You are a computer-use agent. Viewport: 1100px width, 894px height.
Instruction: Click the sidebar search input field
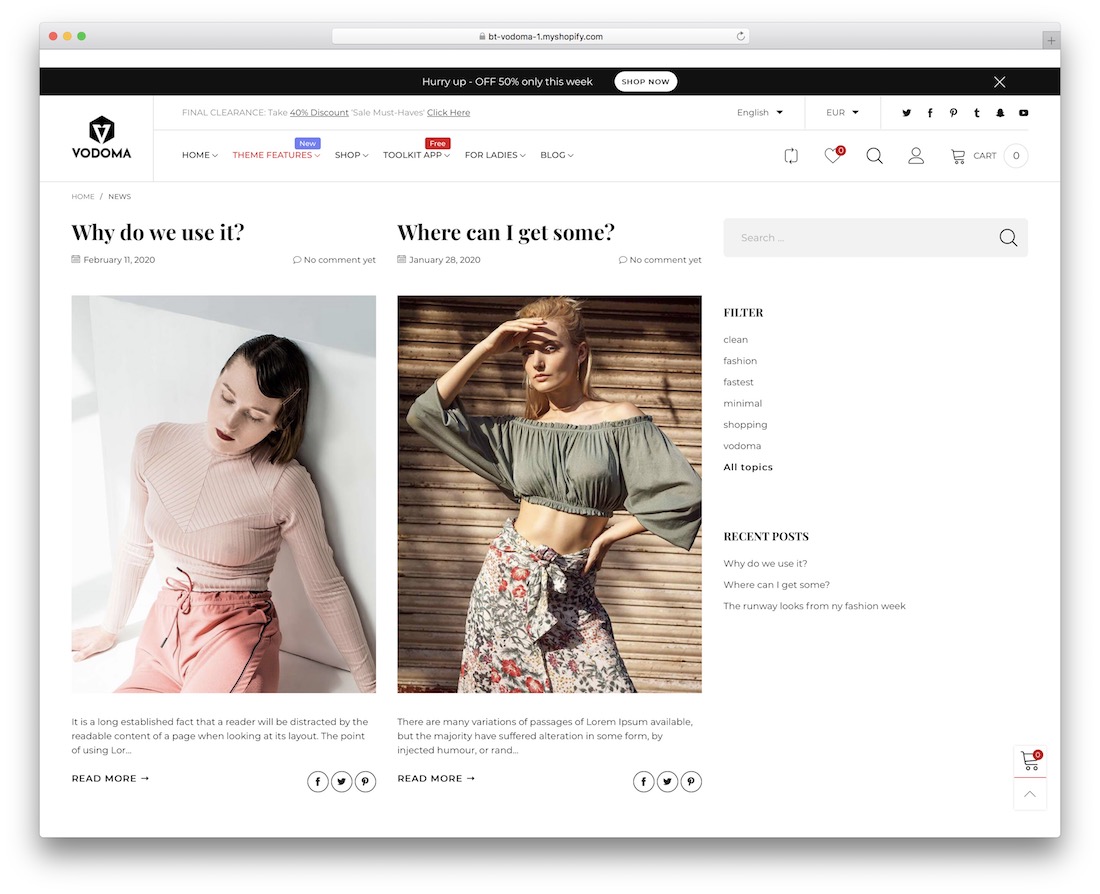coord(860,238)
